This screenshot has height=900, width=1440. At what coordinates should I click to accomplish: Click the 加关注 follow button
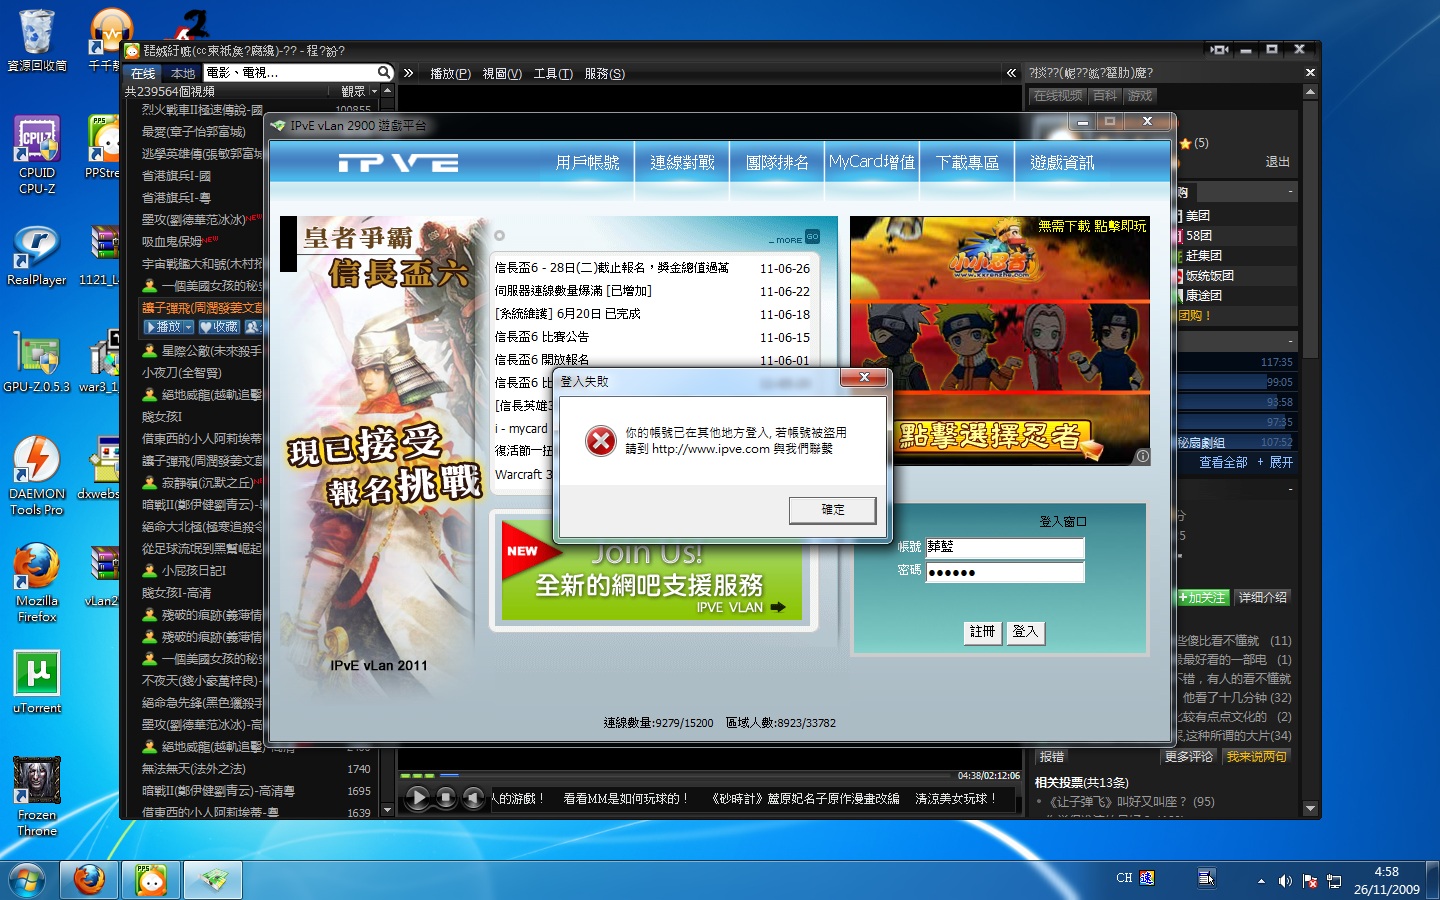tap(1203, 597)
